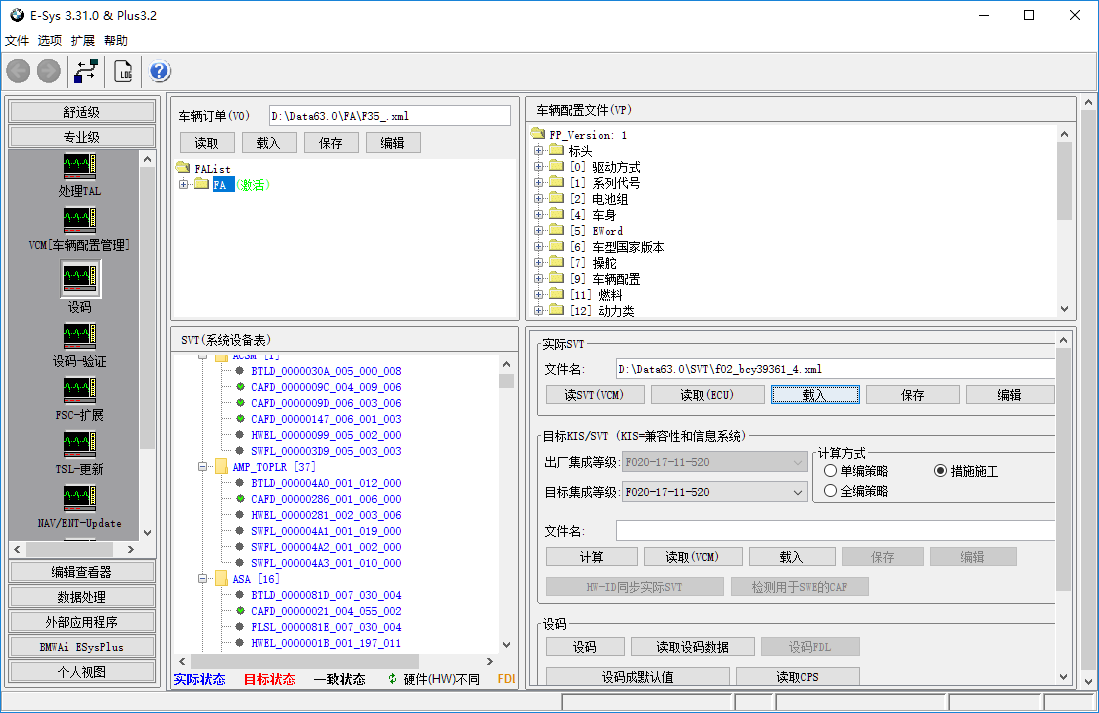Screen dimensions: 1099x713
Task: Click the 车辆订单 file path field
Action: (x=390, y=116)
